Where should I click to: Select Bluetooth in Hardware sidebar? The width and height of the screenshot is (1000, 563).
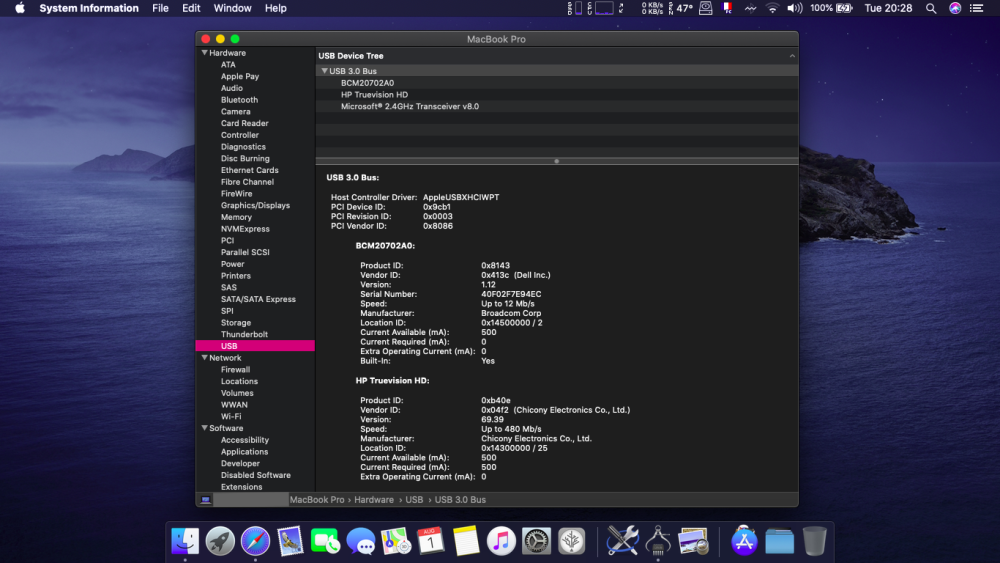pyautogui.click(x=239, y=99)
